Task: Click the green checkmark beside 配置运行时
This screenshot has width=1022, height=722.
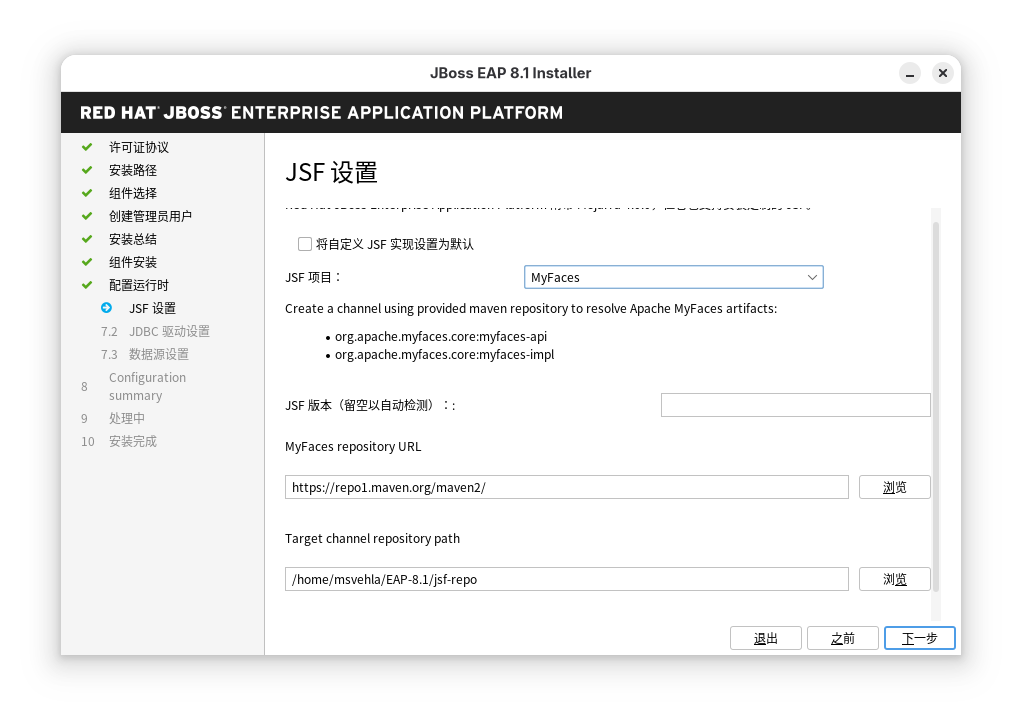Action: (87, 285)
